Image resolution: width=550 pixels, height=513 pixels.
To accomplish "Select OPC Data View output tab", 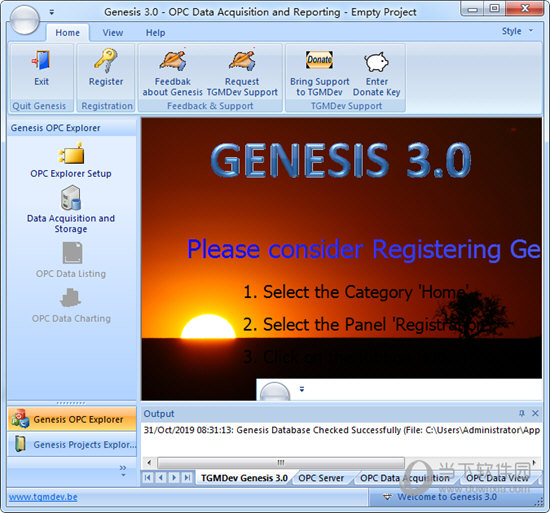I will click(497, 478).
